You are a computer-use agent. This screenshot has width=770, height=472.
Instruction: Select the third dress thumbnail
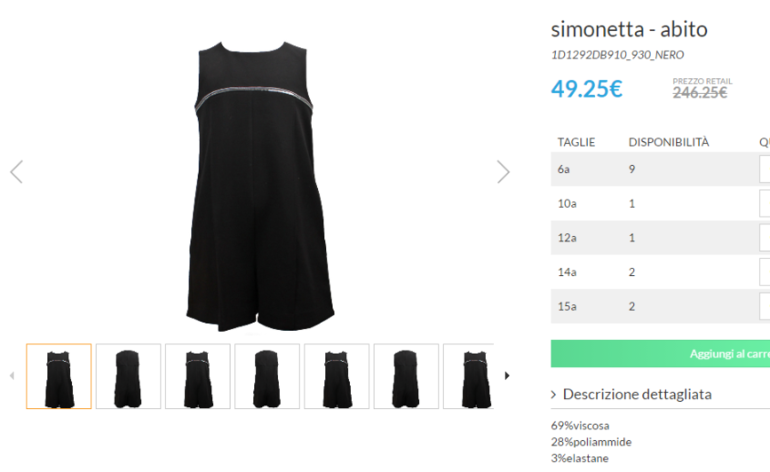tap(198, 376)
